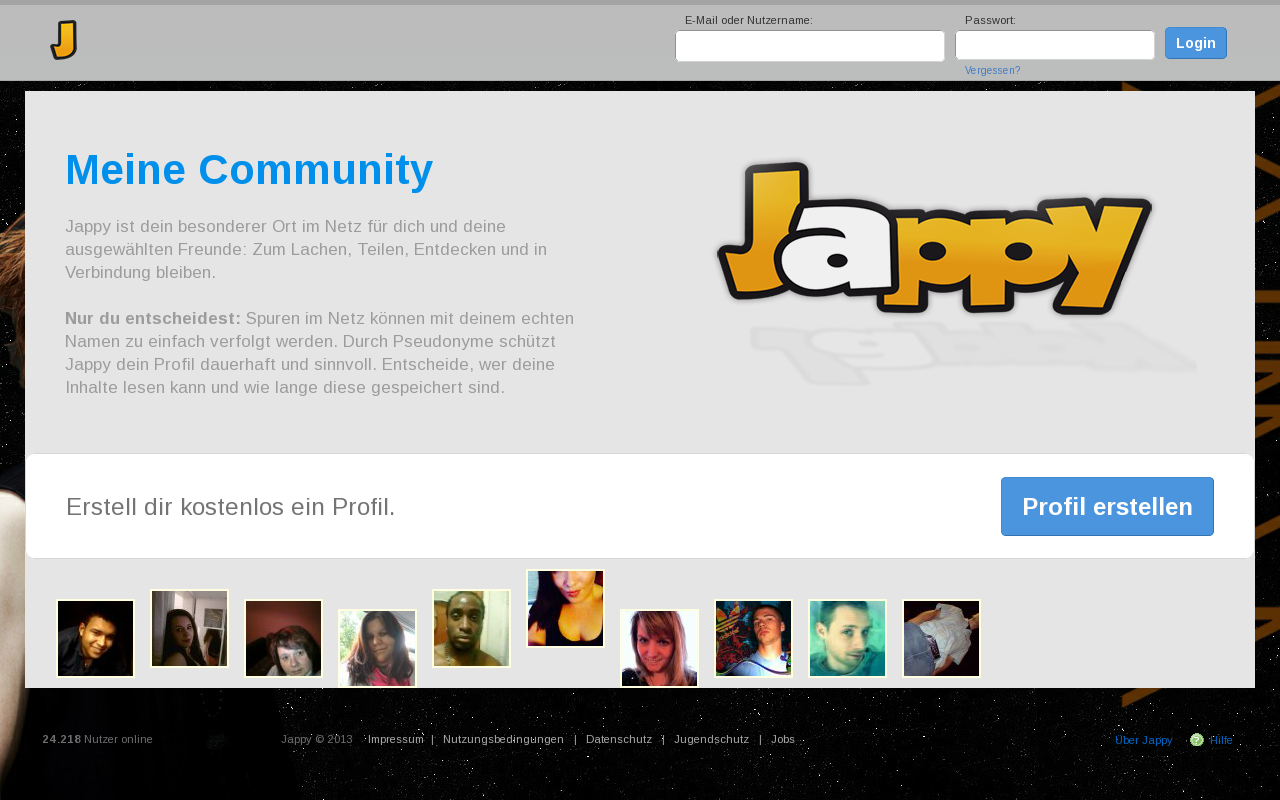Image resolution: width=1280 pixels, height=800 pixels.
Task: Open the Über Jappy link
Action: tap(1143, 740)
